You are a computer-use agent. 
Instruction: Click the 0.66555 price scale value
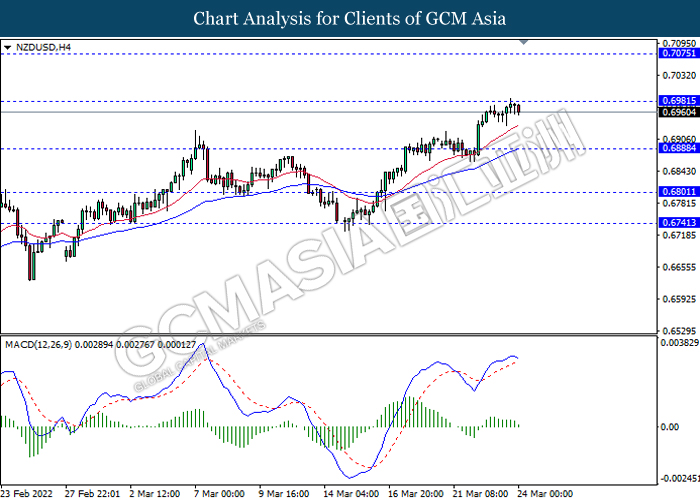coord(679,267)
